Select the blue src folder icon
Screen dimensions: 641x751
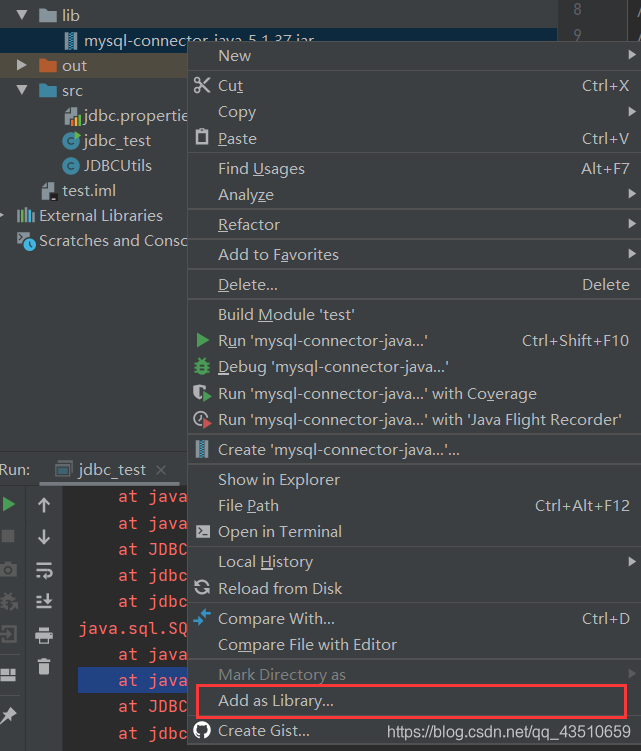(x=48, y=90)
